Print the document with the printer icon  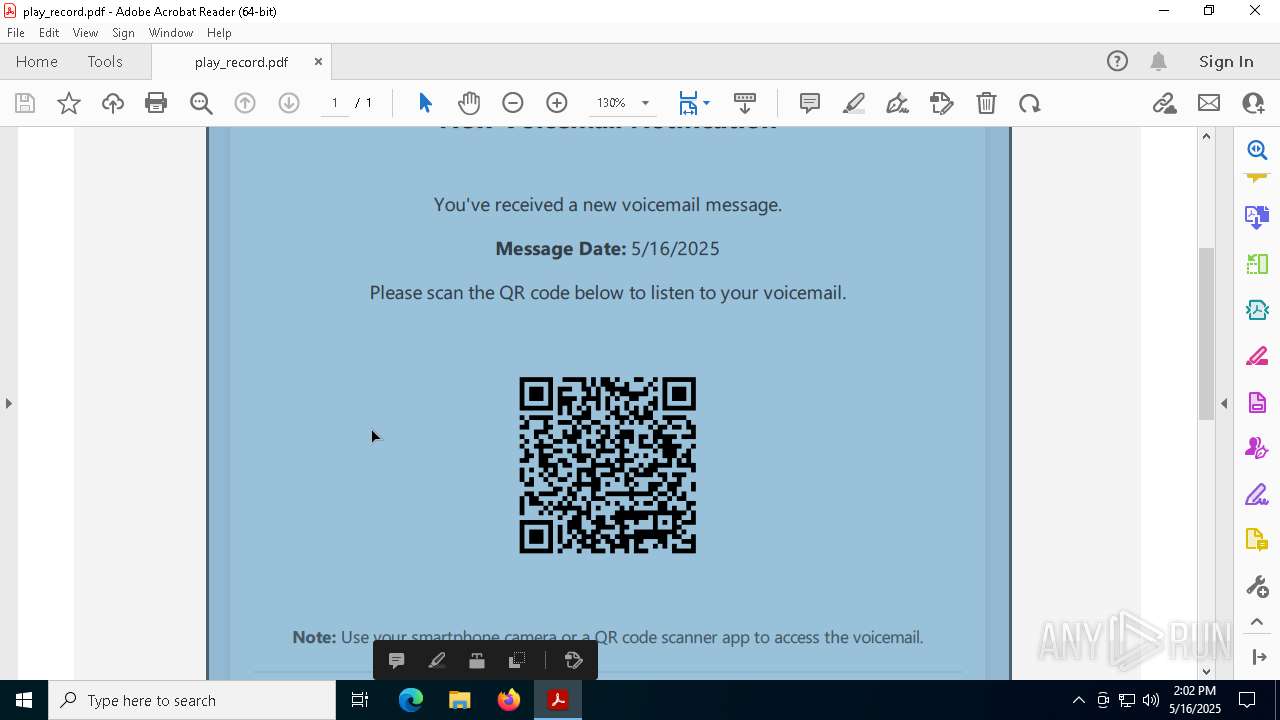(156, 103)
